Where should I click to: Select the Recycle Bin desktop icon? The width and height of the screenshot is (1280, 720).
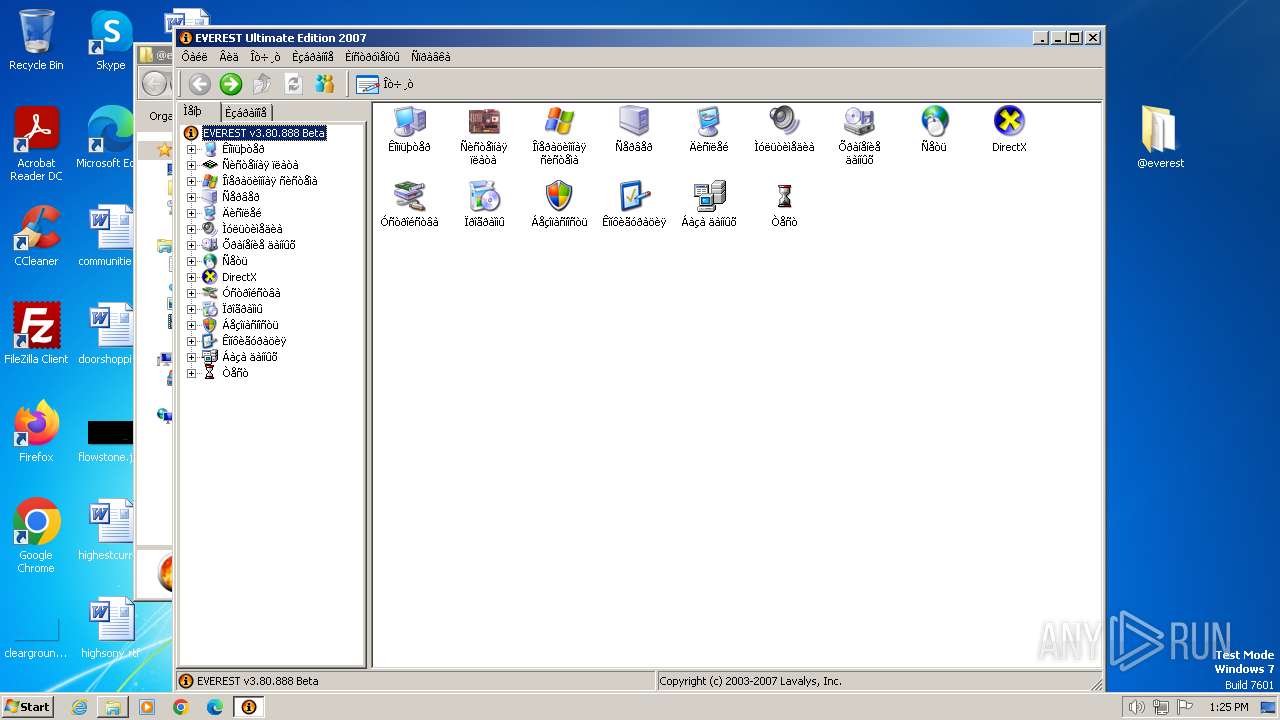click(36, 40)
